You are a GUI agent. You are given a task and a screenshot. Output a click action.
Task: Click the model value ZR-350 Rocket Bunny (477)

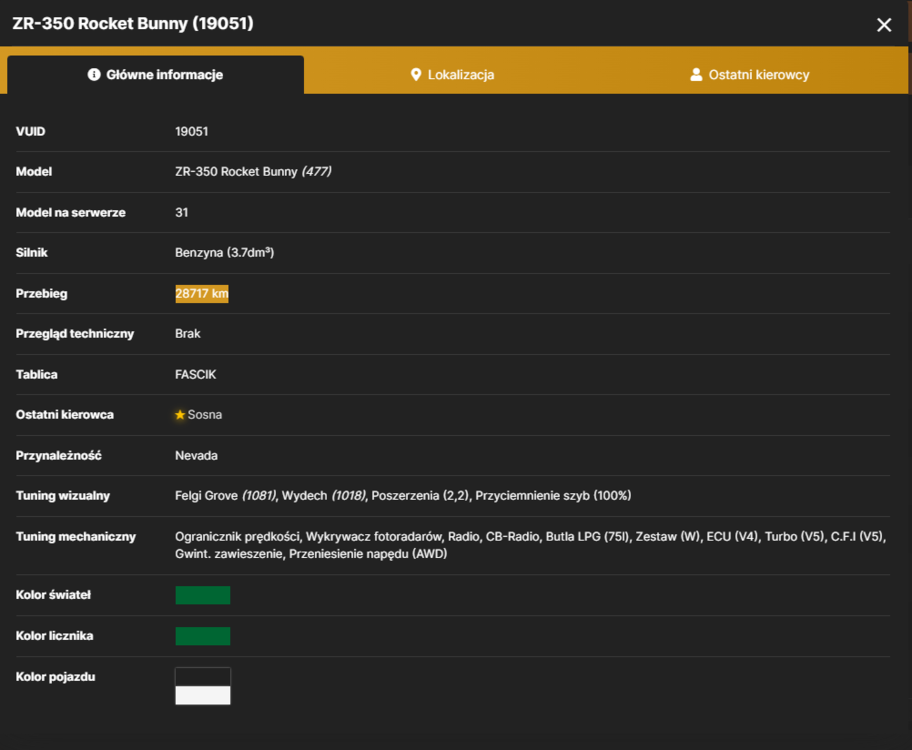253,172
